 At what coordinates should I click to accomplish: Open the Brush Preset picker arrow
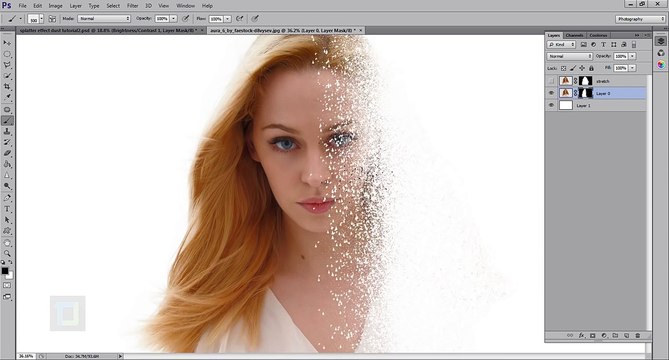[x=41, y=19]
